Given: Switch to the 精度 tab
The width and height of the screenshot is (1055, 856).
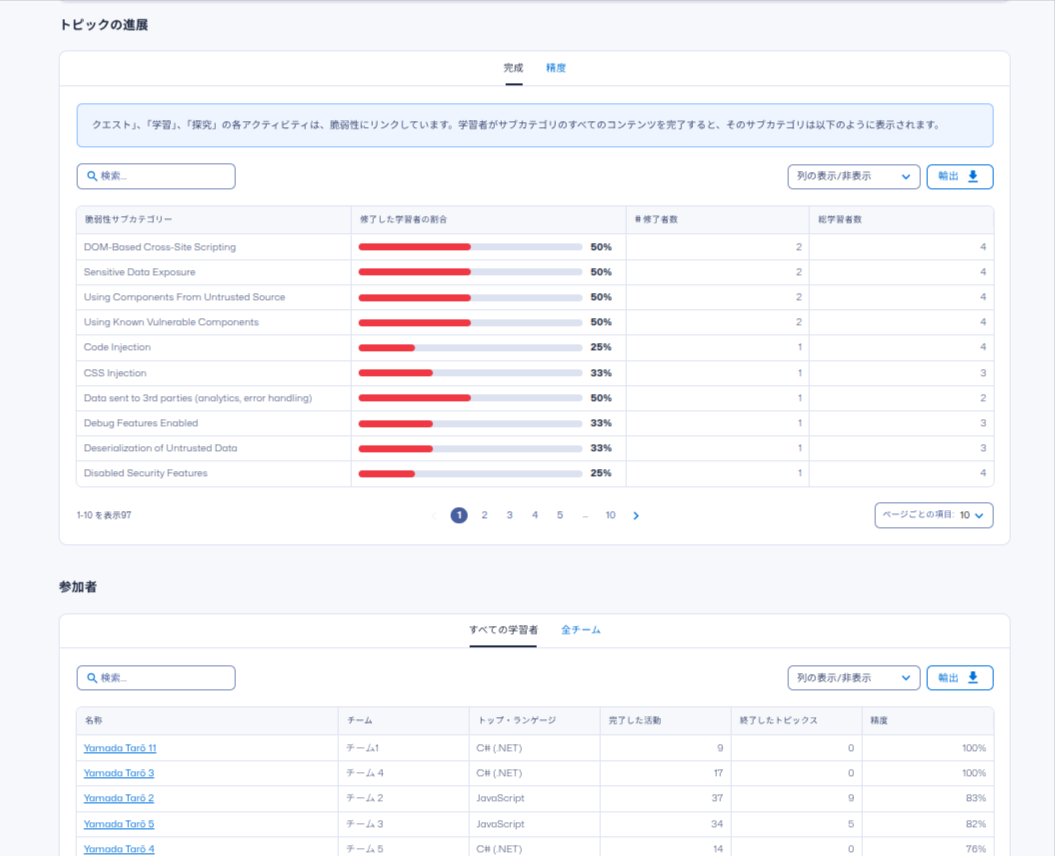Looking at the screenshot, I should pyautogui.click(x=556, y=68).
